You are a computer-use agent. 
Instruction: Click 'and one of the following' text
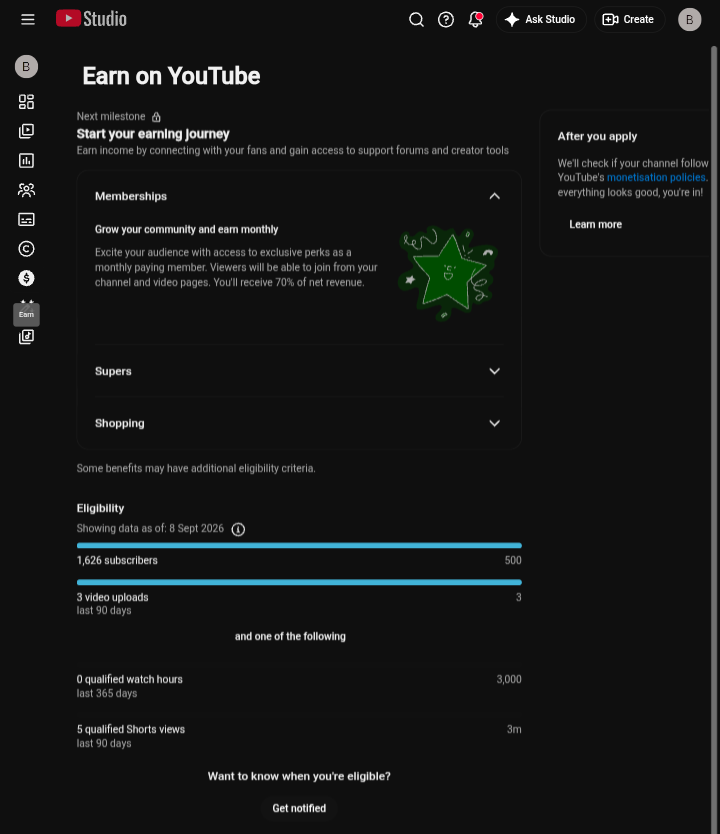click(x=290, y=637)
